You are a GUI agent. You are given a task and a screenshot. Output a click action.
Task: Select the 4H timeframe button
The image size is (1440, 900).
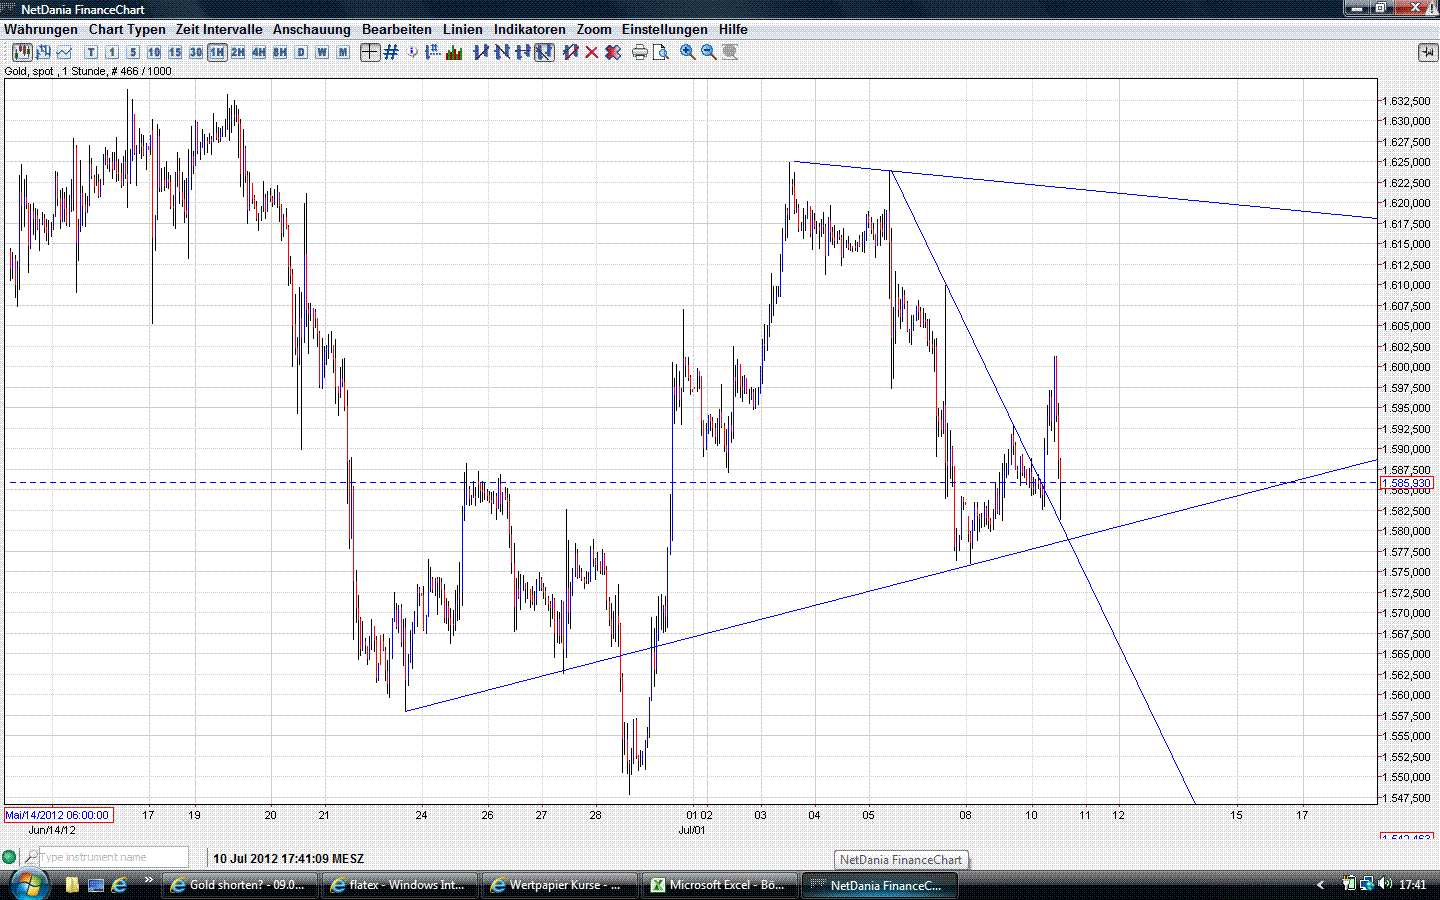pos(258,52)
